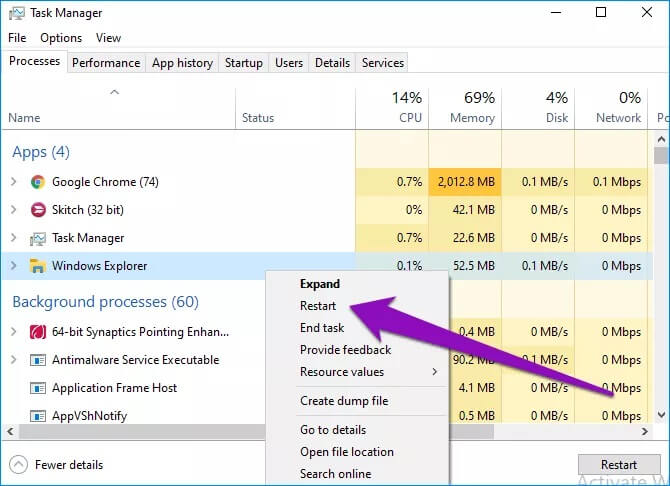This screenshot has width=670, height=486.
Task: Click the Windows Explorer folder icon
Action: (x=38, y=266)
